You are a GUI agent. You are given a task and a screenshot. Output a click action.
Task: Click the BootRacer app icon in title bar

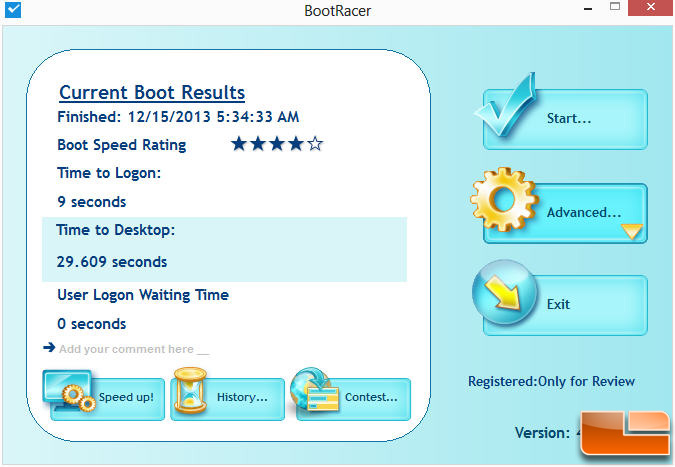[13, 9]
